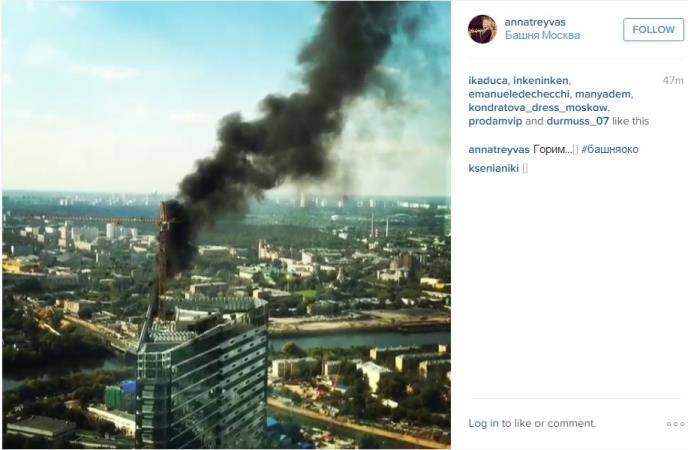Open annatreyvas username in header
The width and height of the screenshot is (688, 450).
tap(535, 22)
